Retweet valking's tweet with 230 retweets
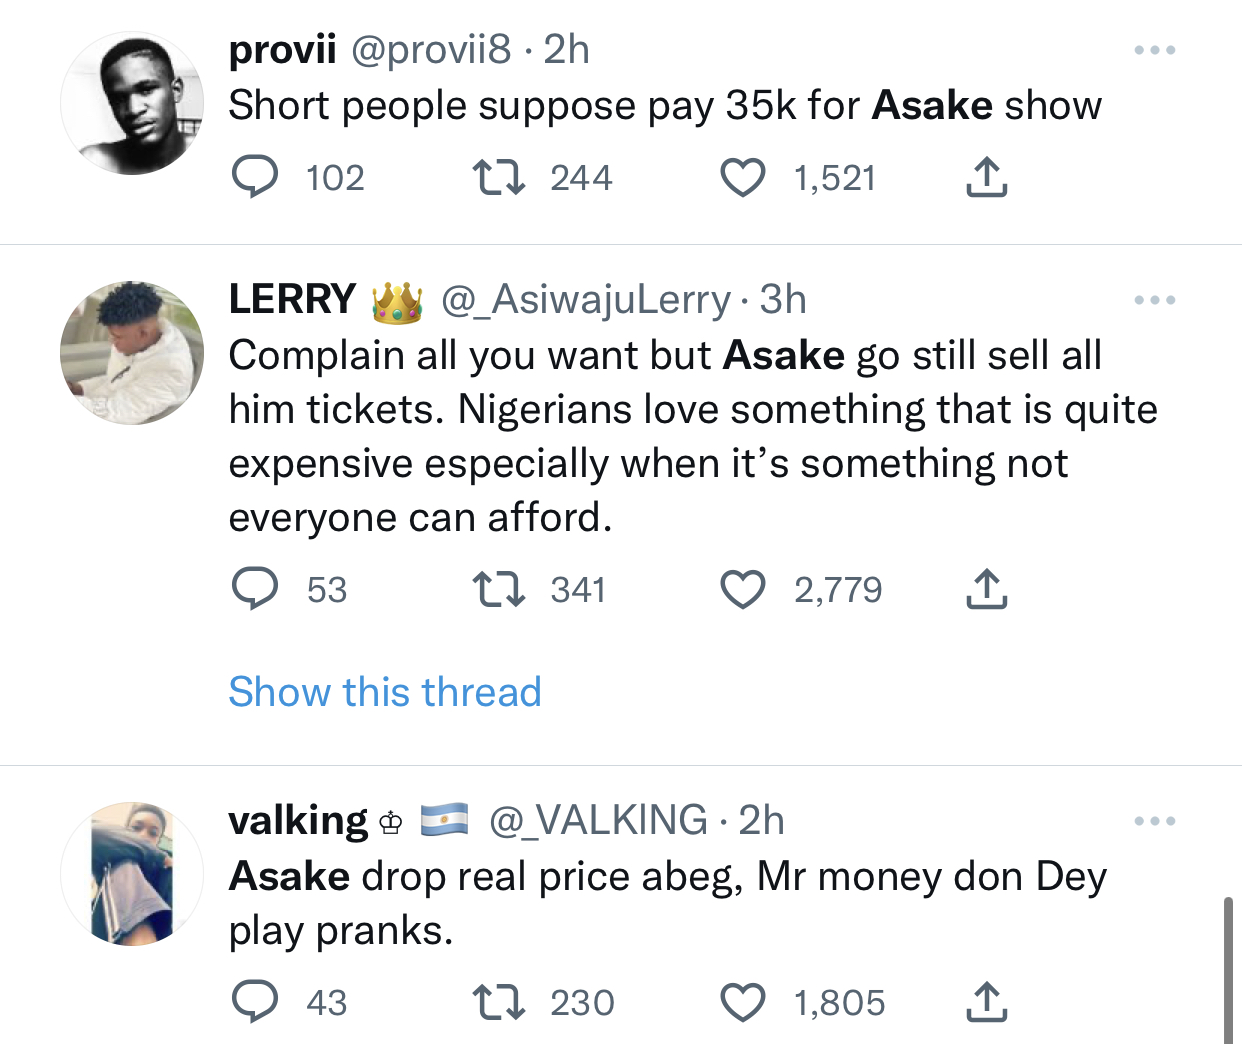 click(x=498, y=1002)
